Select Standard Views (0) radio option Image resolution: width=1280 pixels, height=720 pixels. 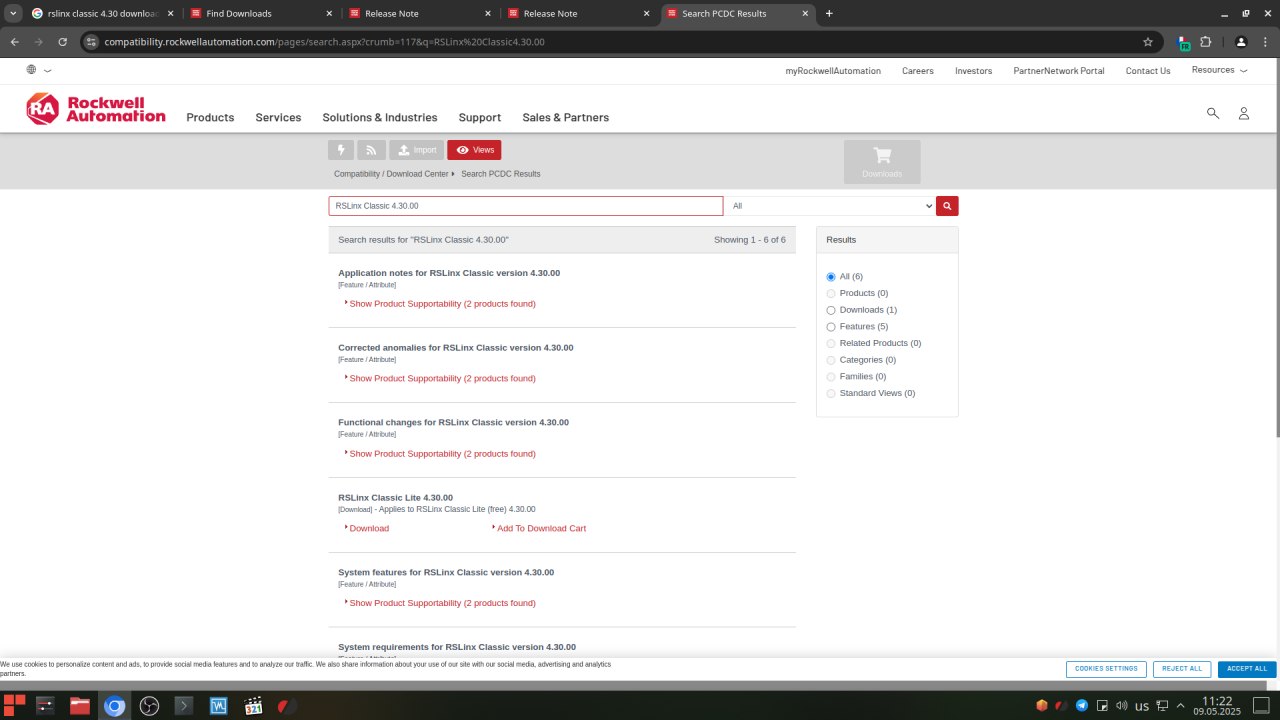tap(831, 393)
